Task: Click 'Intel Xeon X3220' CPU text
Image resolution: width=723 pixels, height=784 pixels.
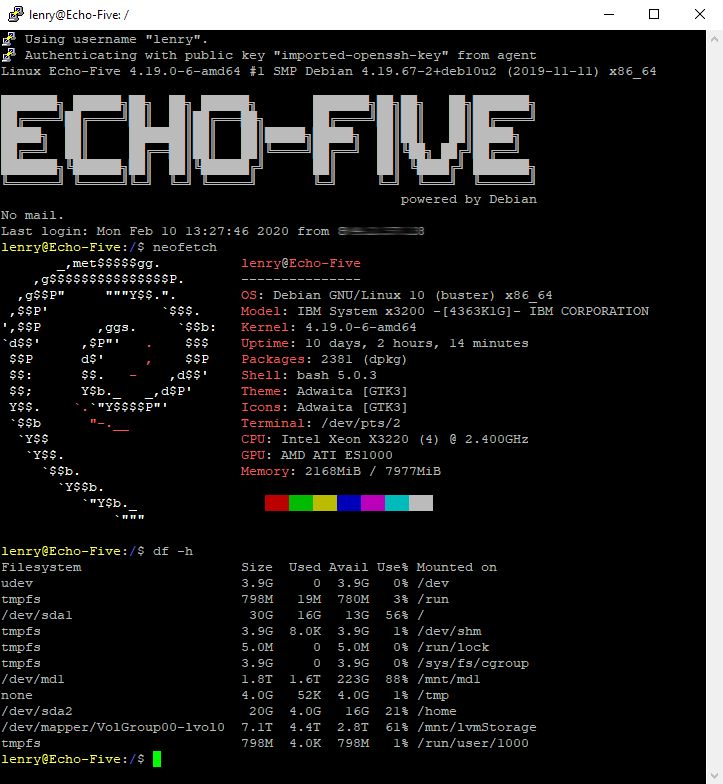Action: click(x=345, y=439)
